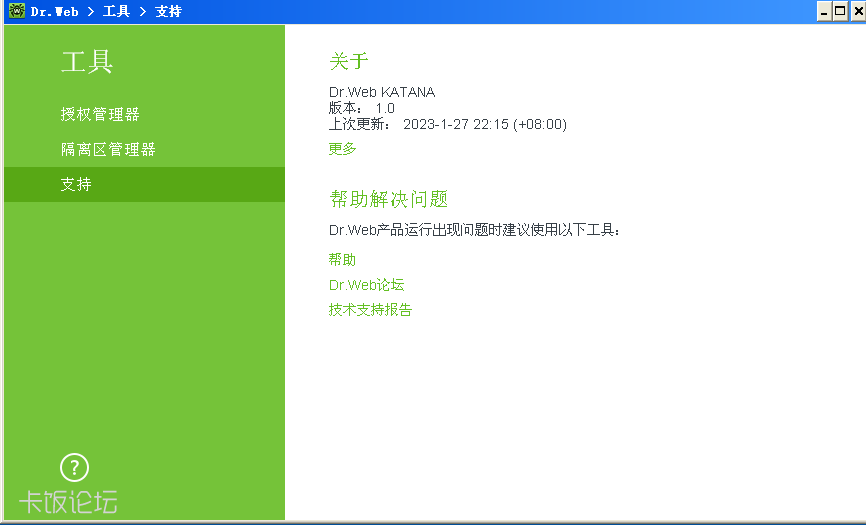Click the 工具 sidebar heading
This screenshot has width=866, height=525.
click(87, 62)
